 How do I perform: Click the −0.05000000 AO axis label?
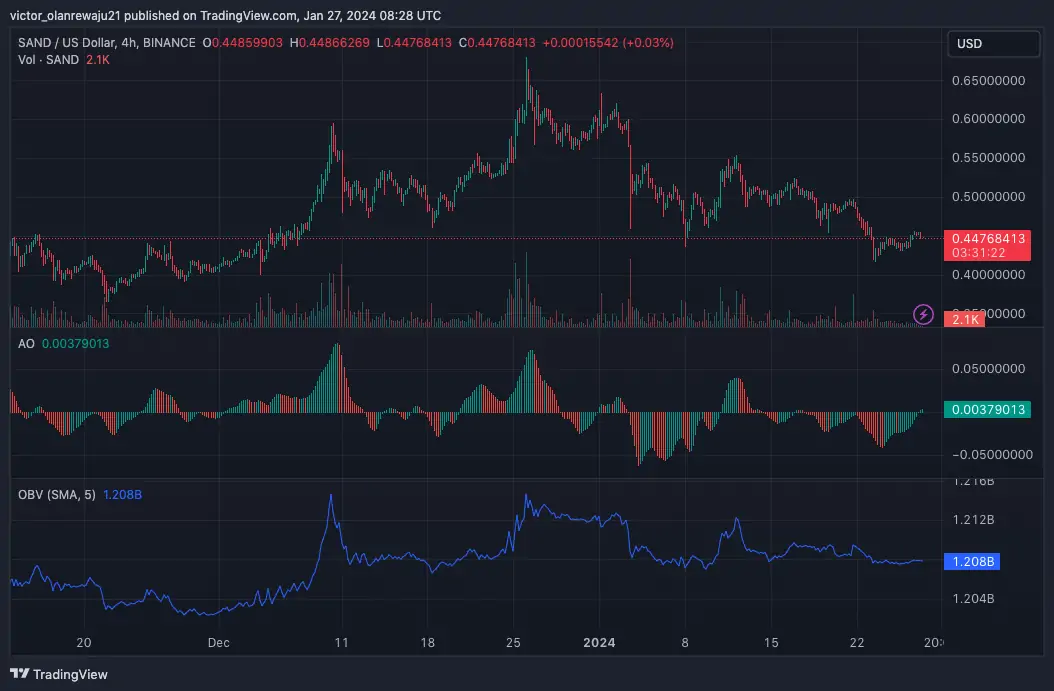pyautogui.click(x=992, y=455)
